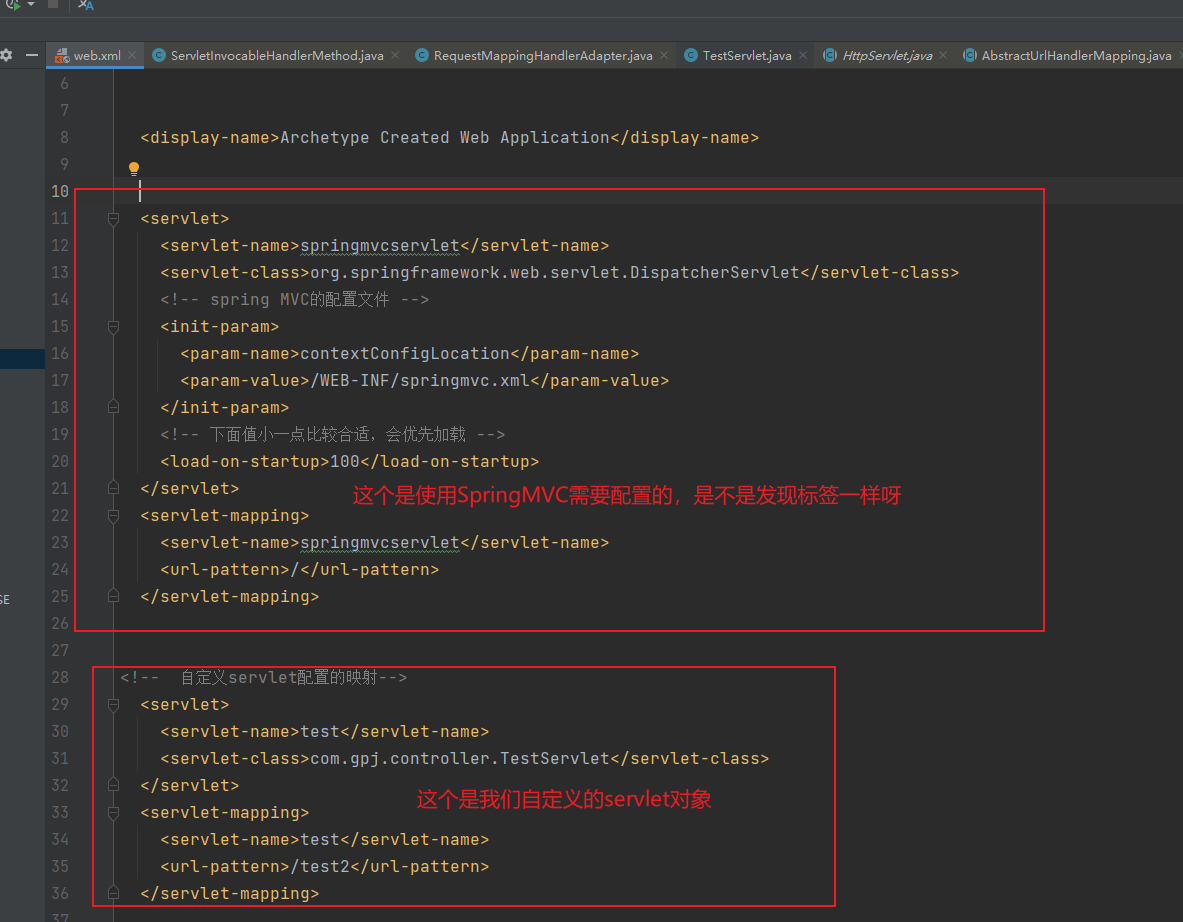Click line number 31 in the gutter
The height and width of the screenshot is (922, 1183).
coord(60,758)
